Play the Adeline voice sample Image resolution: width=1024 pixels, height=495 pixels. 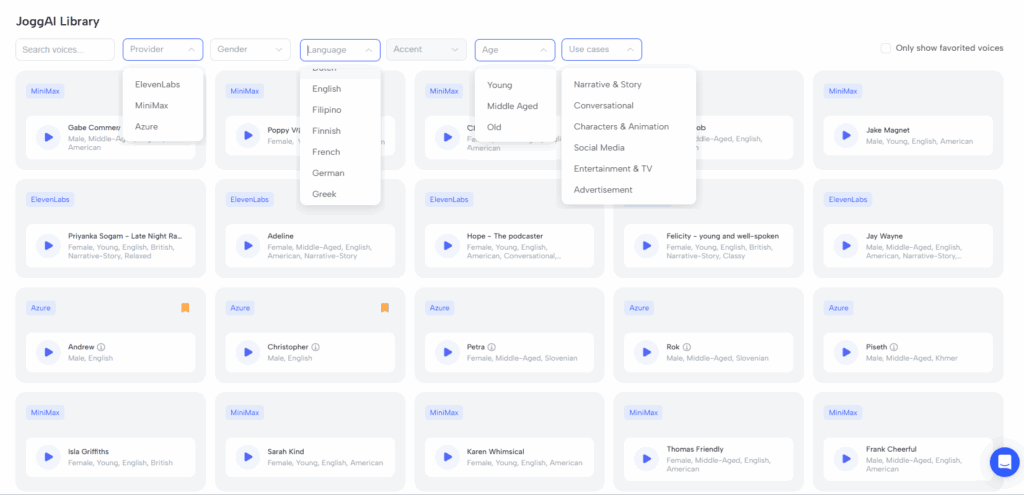click(246, 245)
